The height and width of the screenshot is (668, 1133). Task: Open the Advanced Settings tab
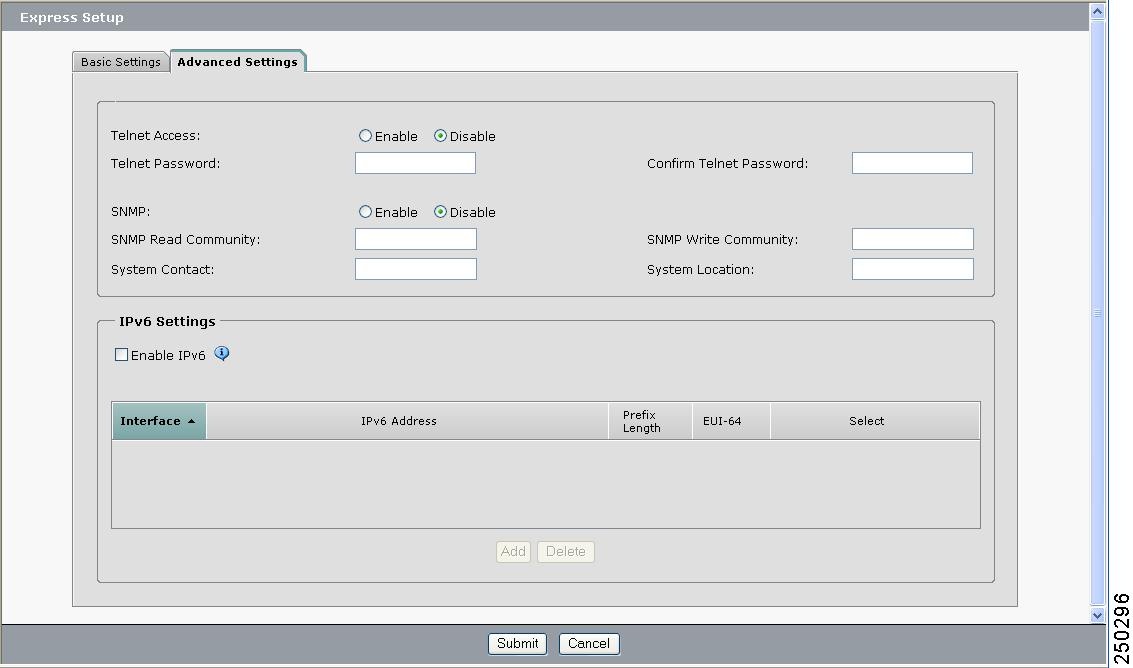pyautogui.click(x=238, y=61)
